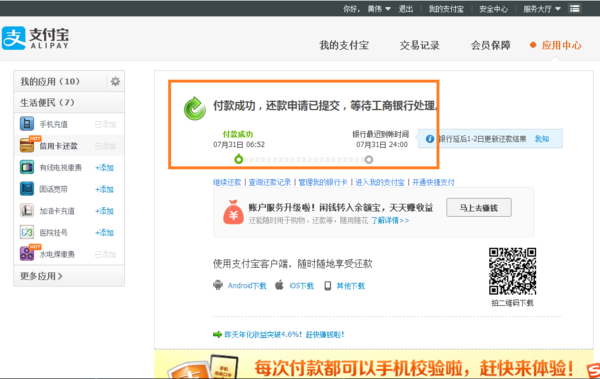
Task: Click the Apple logo icon
Action: click(x=279, y=285)
